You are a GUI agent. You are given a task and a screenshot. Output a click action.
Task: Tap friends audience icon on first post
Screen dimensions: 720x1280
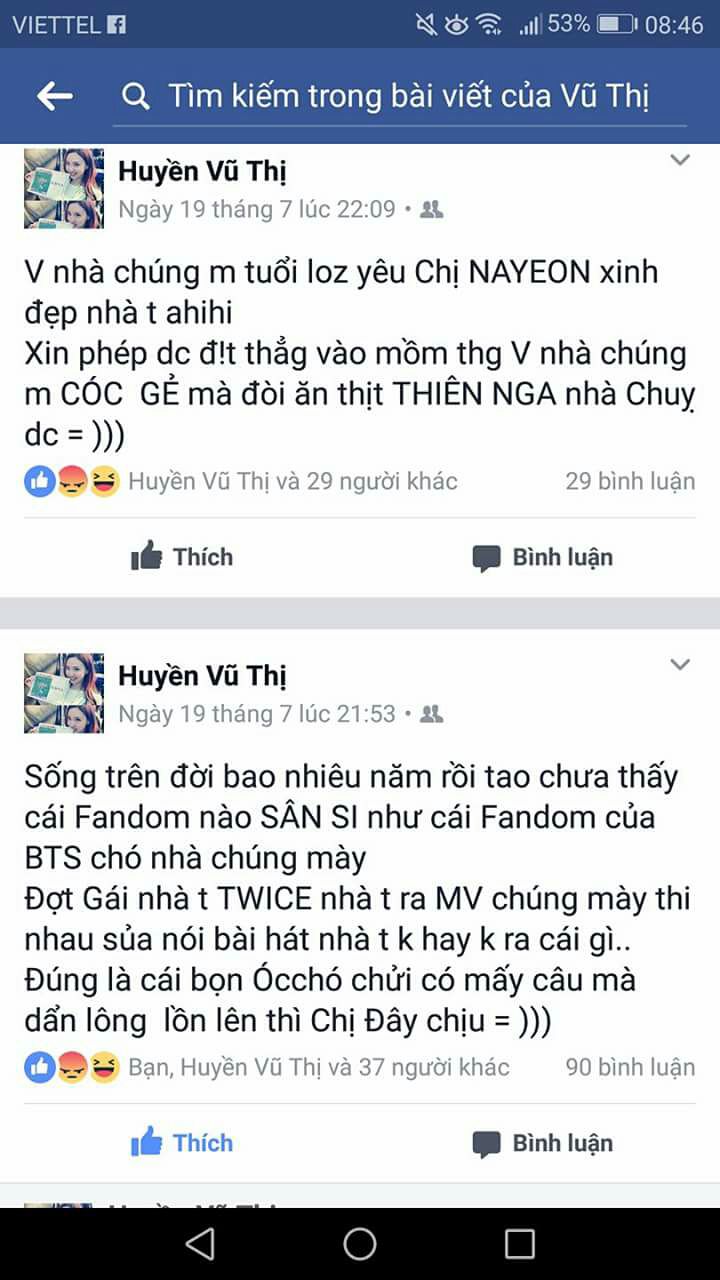(x=432, y=210)
